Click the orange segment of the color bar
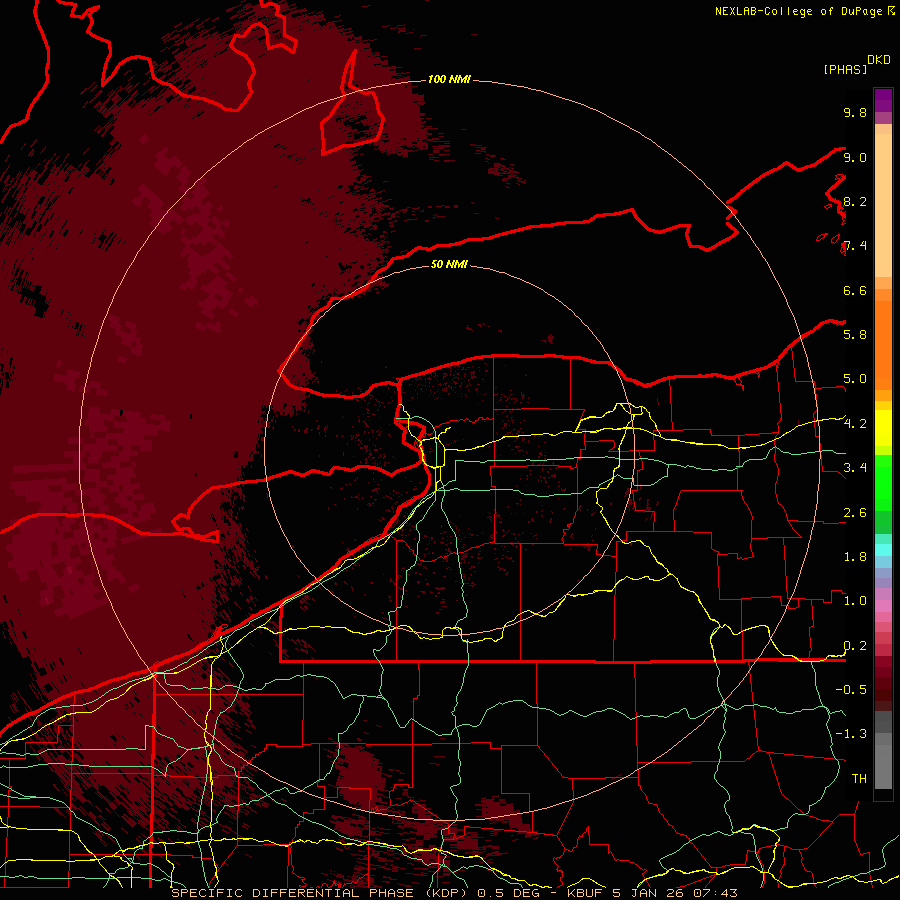The image size is (900, 900). [883, 344]
